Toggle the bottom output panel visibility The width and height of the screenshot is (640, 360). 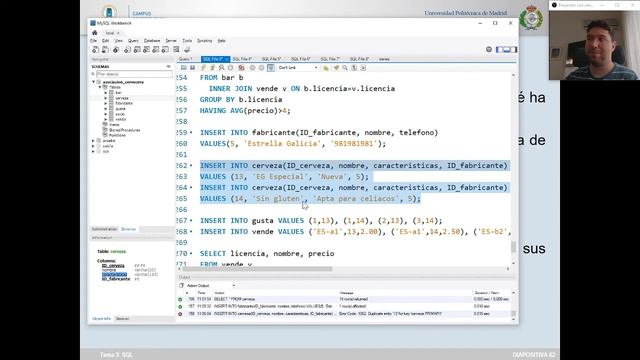coord(507,49)
